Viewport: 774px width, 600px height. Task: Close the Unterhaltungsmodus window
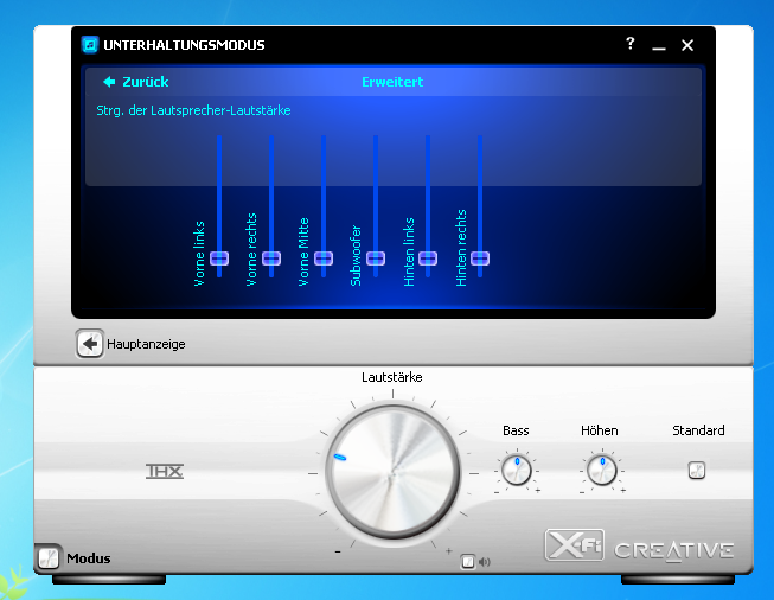point(687,45)
